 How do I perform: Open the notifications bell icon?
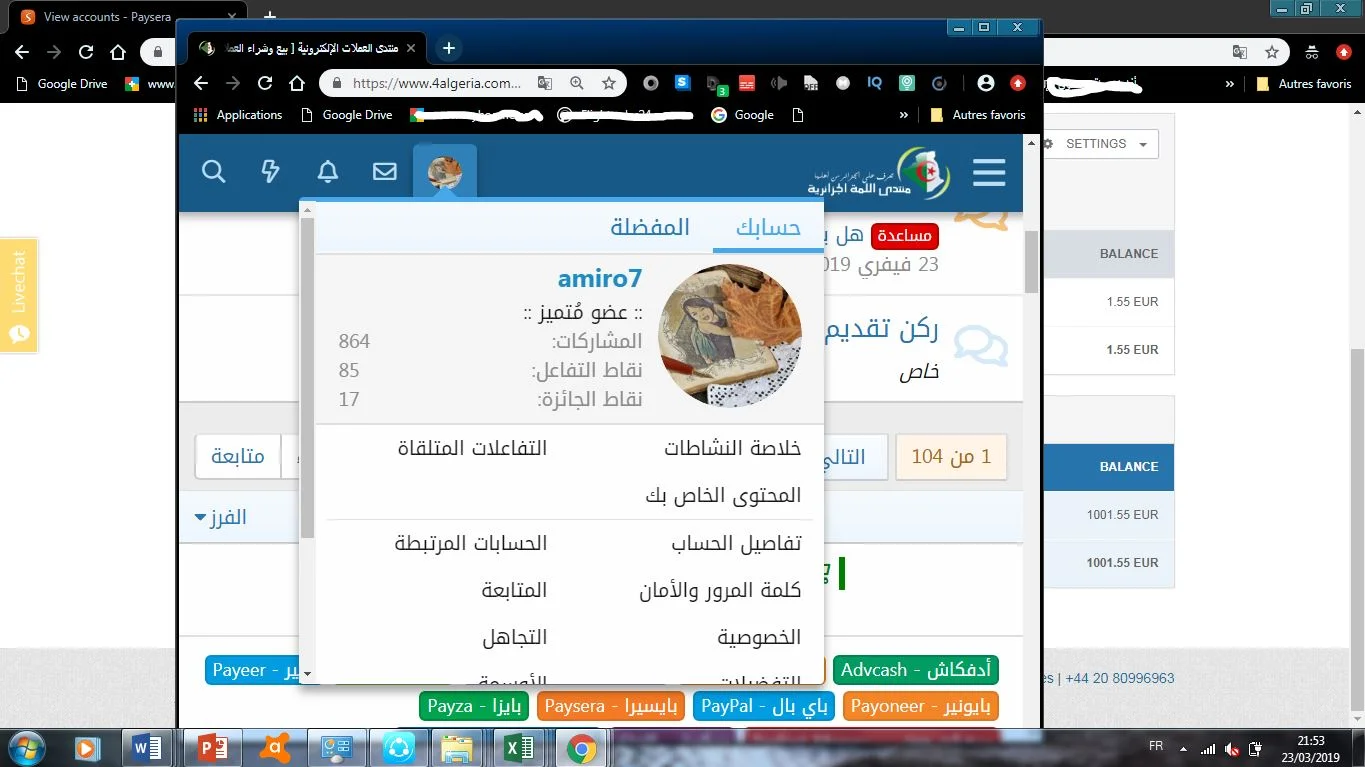328,172
